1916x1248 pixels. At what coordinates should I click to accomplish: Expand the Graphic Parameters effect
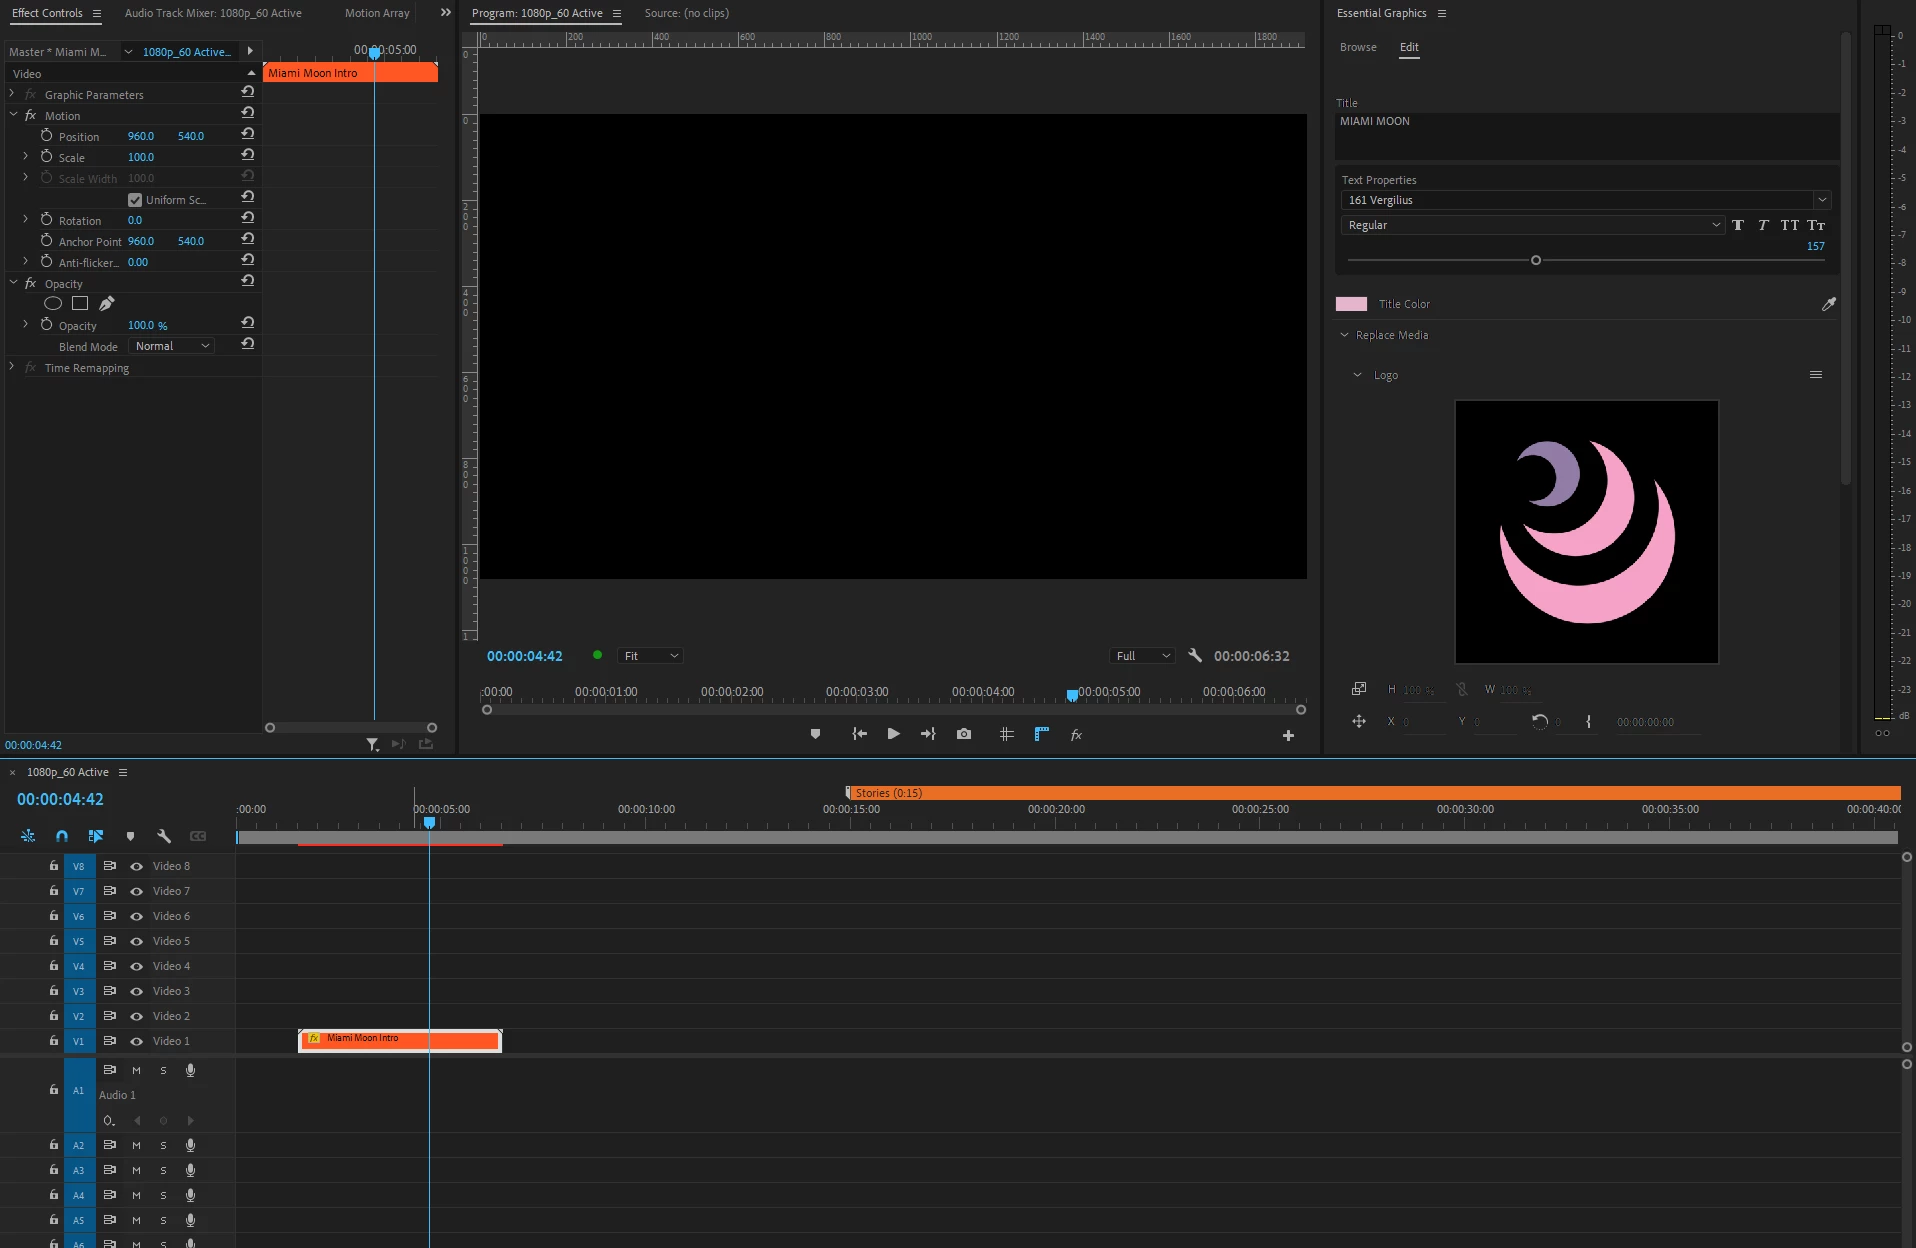[x=12, y=94]
